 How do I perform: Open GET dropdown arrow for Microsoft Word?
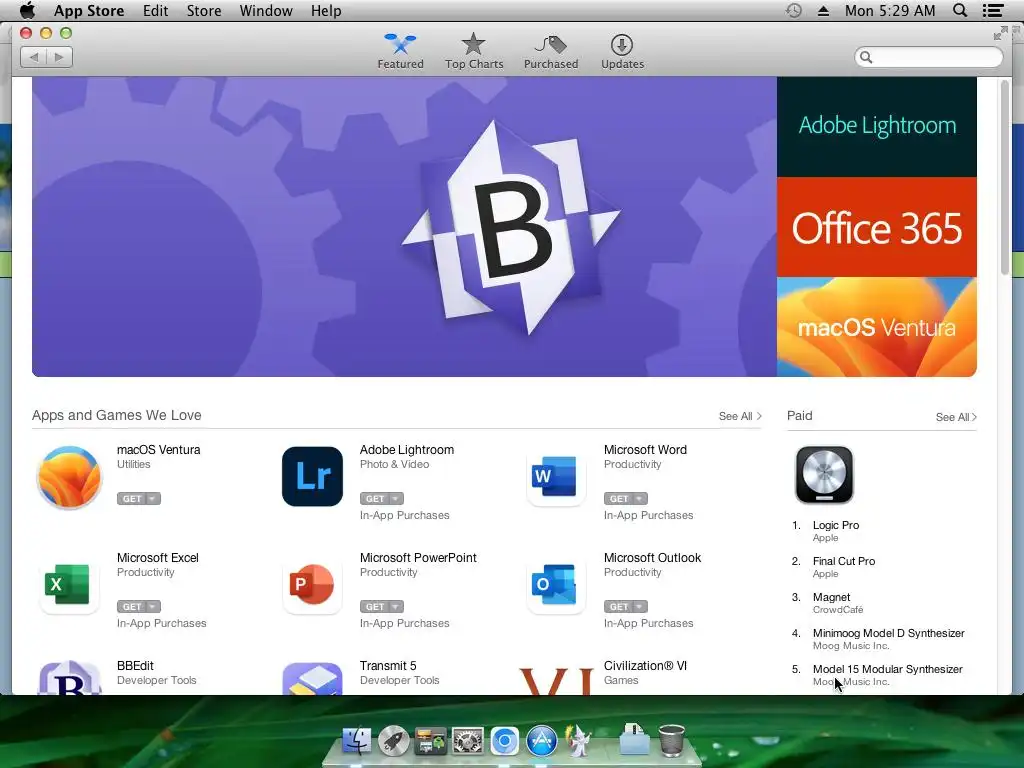(639, 499)
